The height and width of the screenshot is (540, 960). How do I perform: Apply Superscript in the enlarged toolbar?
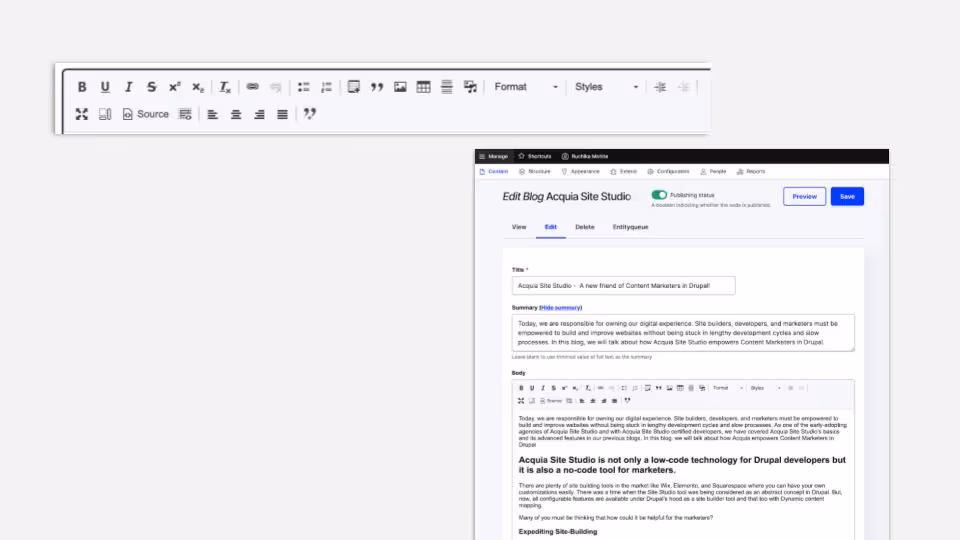click(174, 87)
